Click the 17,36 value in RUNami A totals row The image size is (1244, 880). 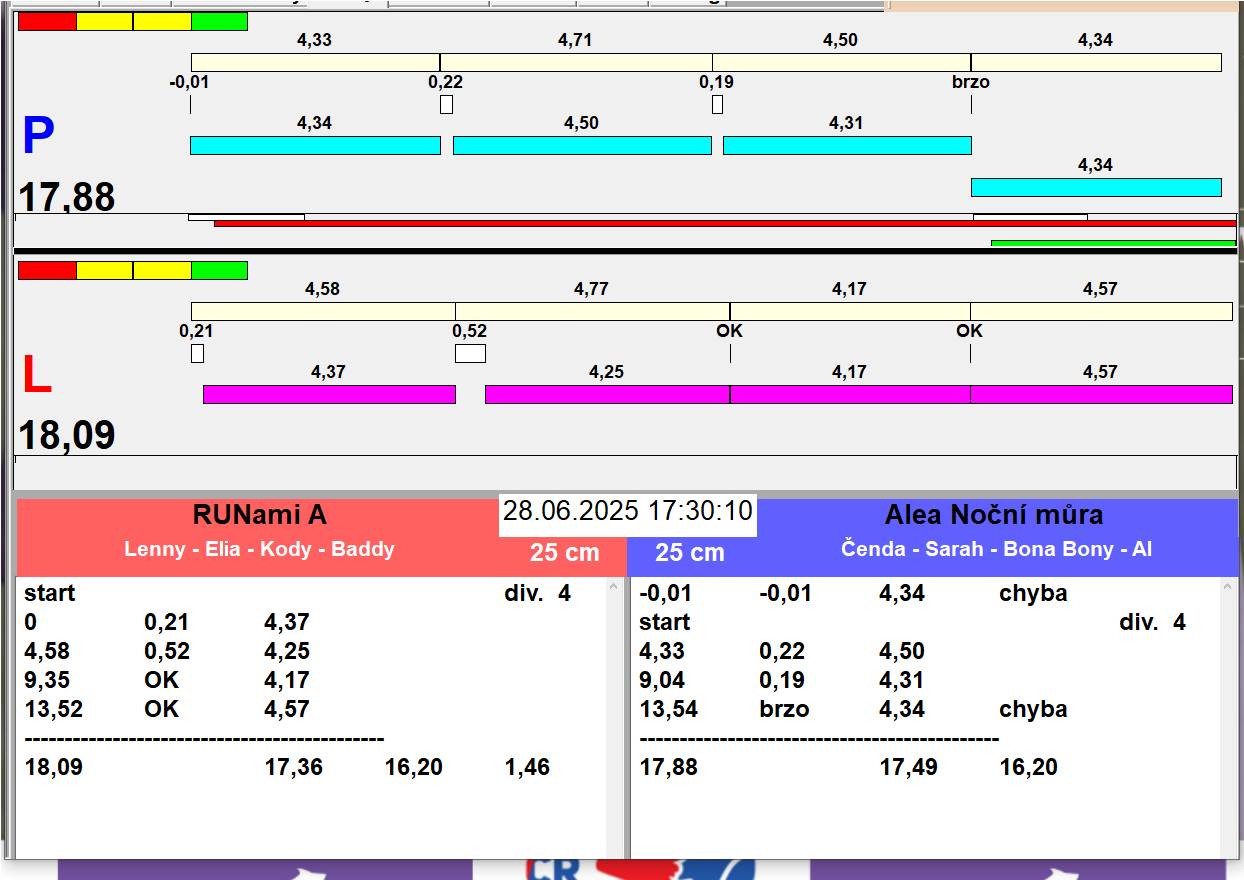click(293, 767)
